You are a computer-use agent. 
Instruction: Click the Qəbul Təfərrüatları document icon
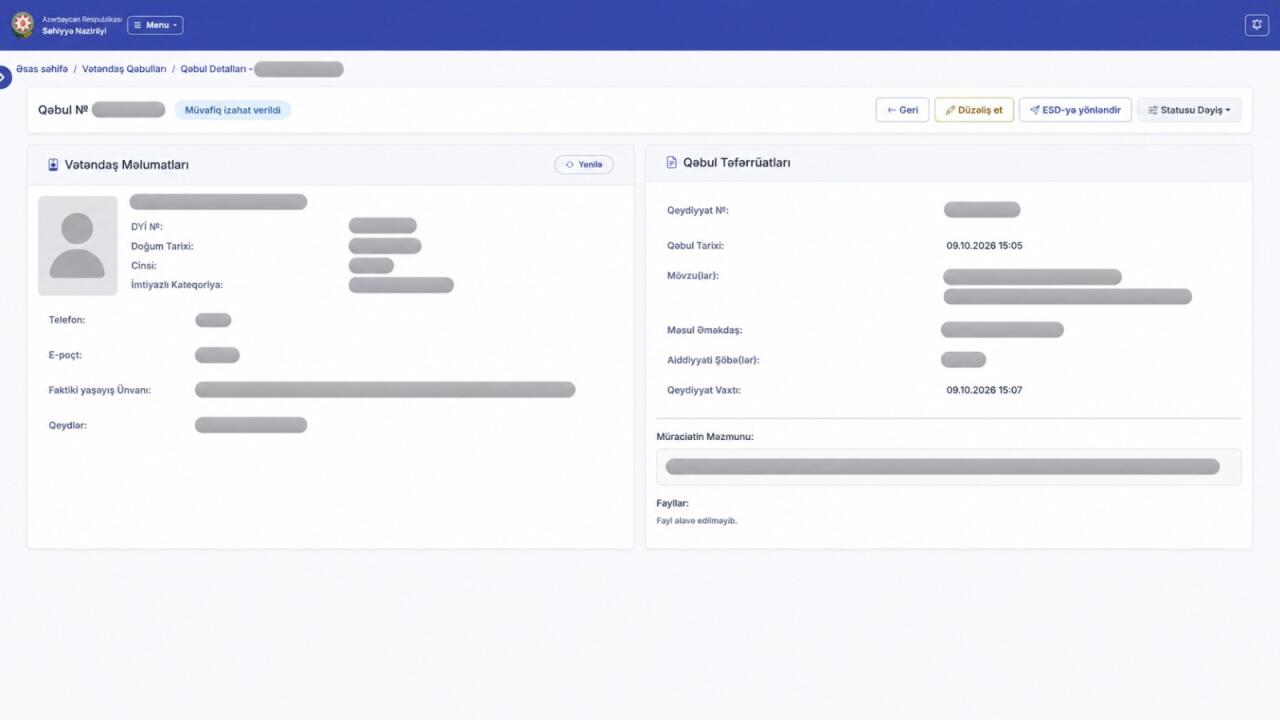(x=672, y=162)
